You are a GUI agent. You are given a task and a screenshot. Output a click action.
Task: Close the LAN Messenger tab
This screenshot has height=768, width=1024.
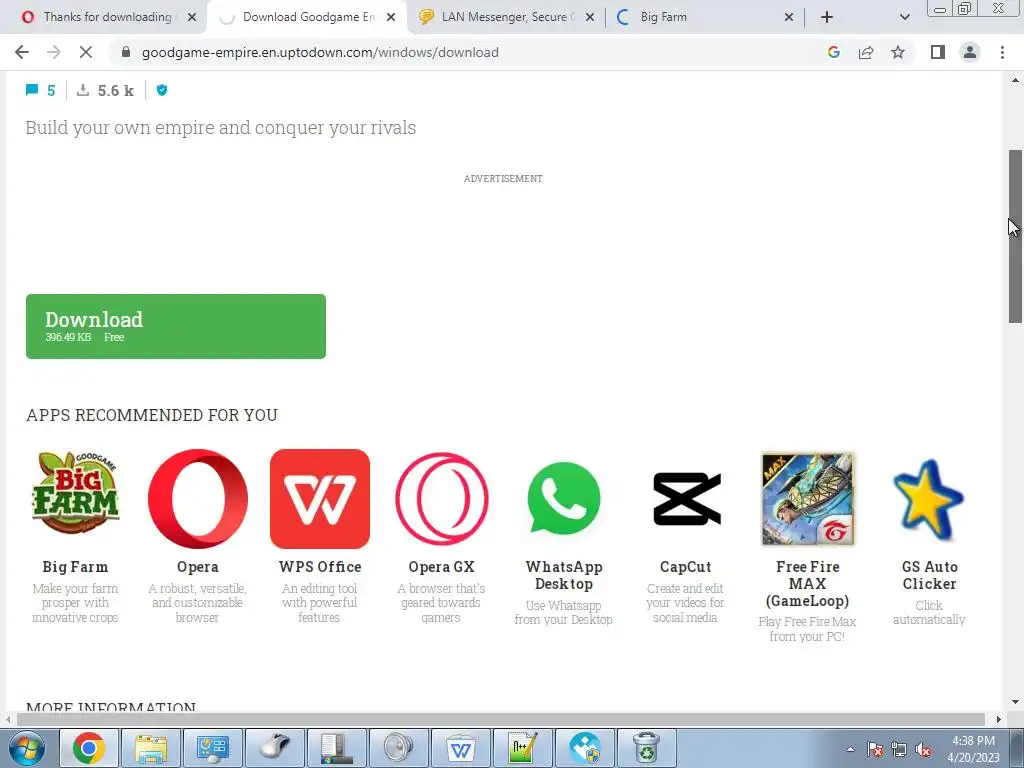590,17
